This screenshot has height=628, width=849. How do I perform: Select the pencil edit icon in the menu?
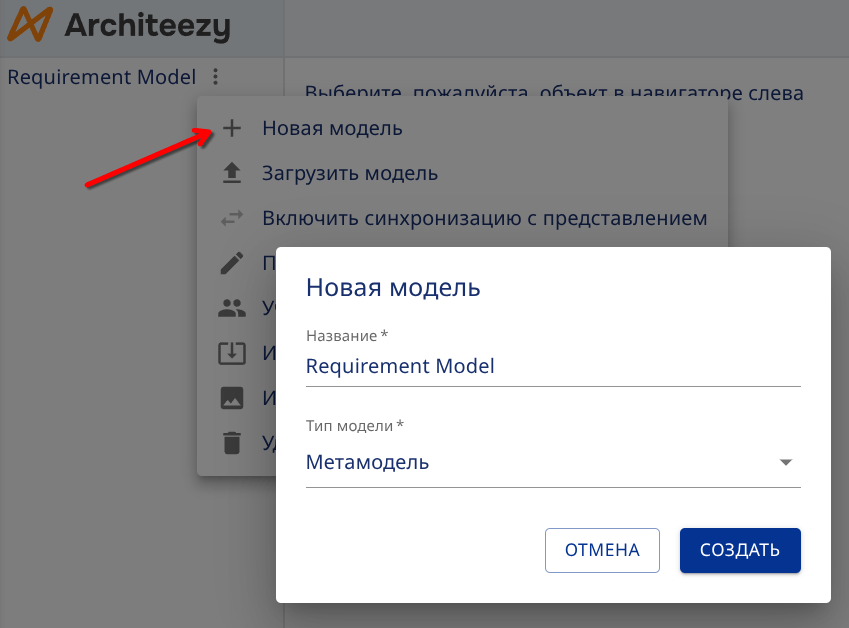[x=232, y=262]
